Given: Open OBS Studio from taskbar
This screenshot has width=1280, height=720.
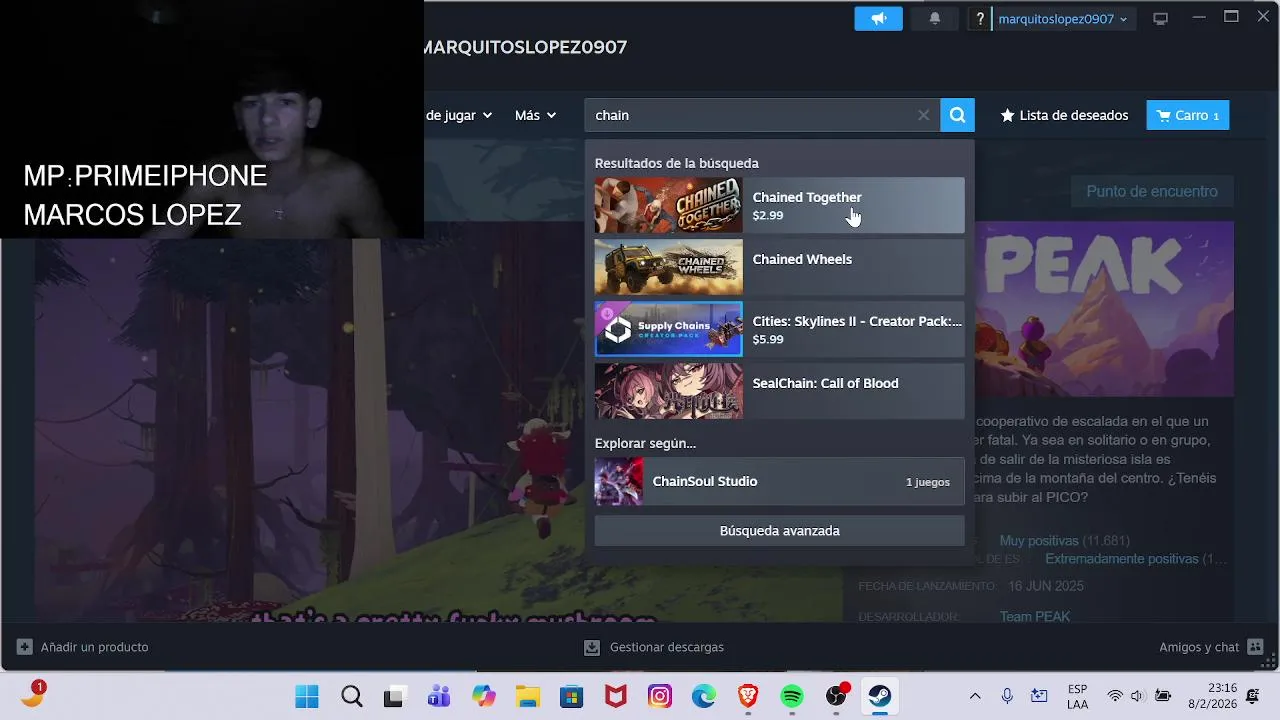Looking at the screenshot, I should pos(836,696).
